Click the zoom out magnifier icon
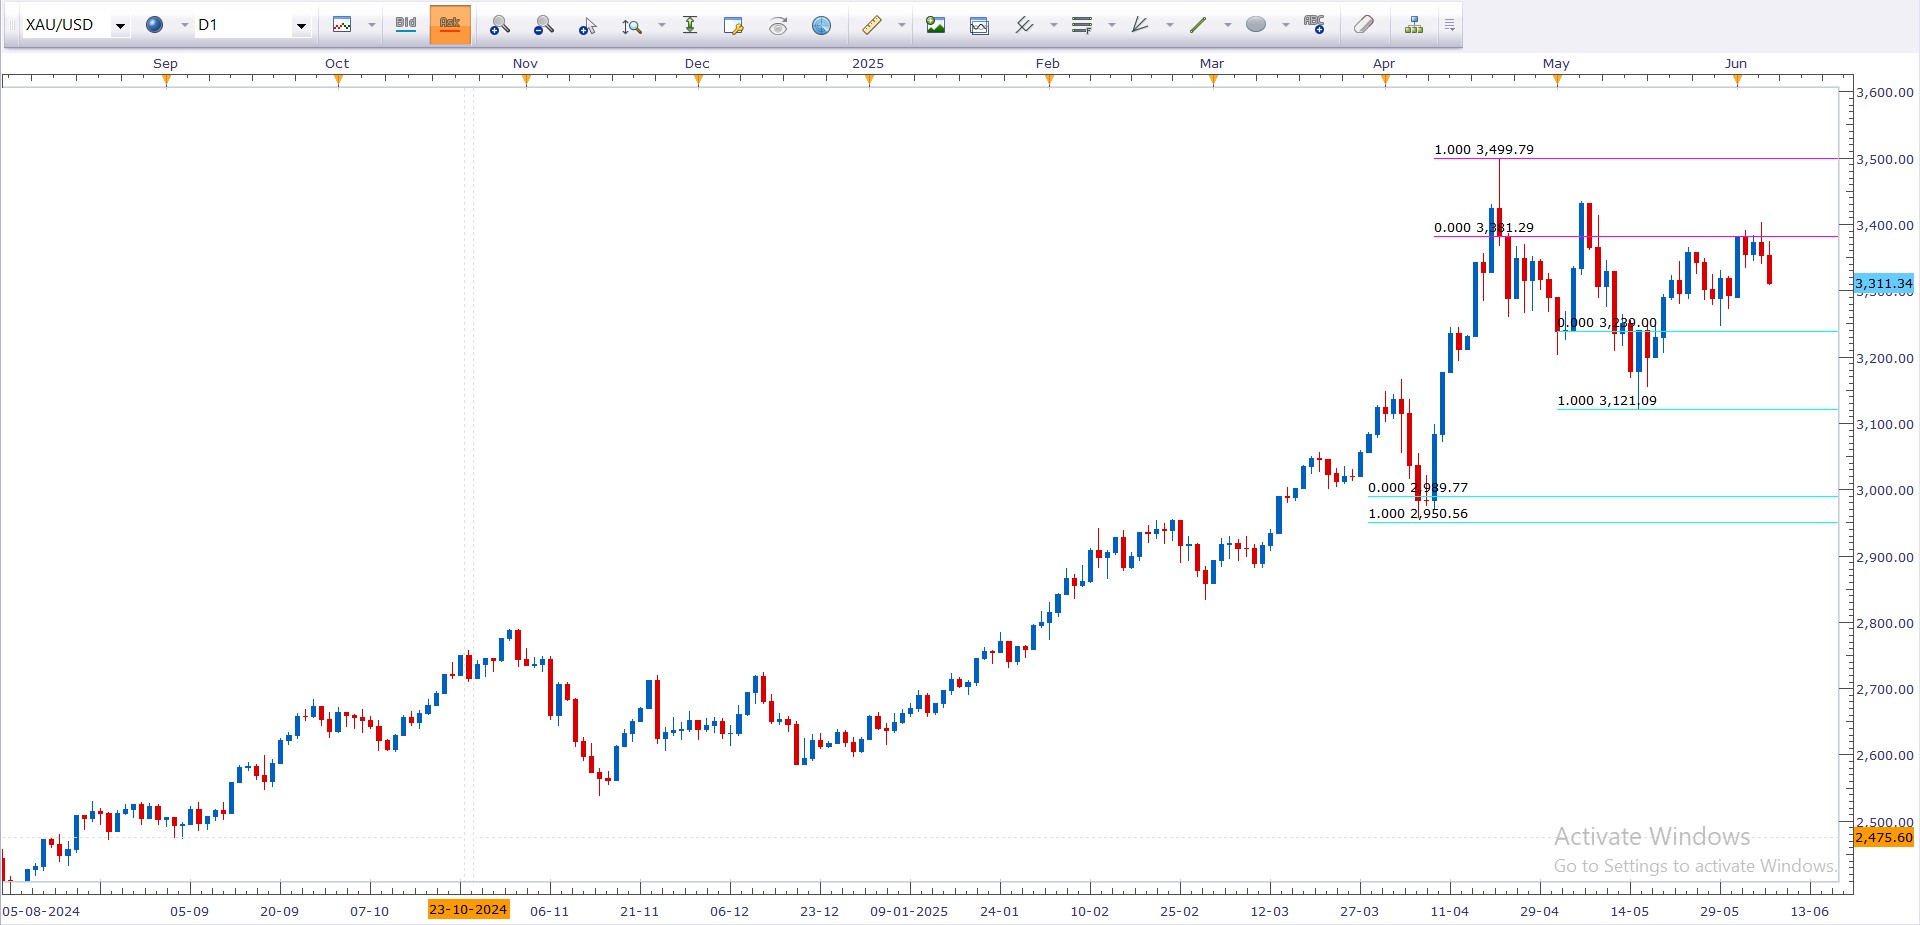 (x=543, y=25)
